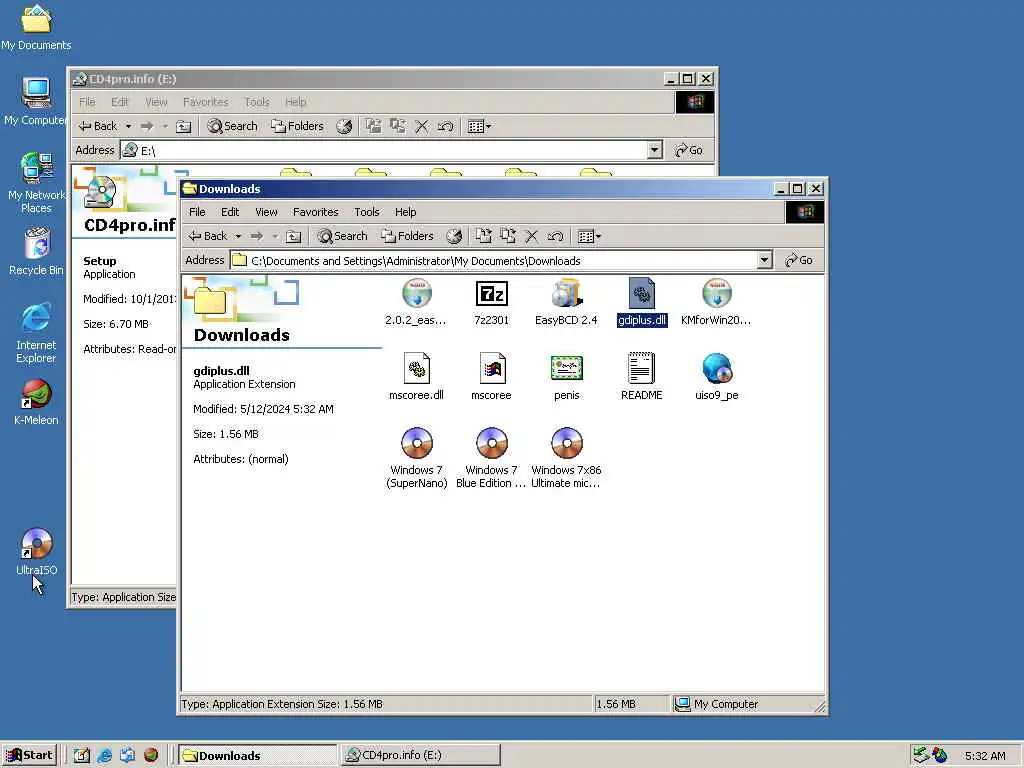Select Windows 7 (SuperNano) disc image
The image size is (1024, 768).
click(417, 458)
